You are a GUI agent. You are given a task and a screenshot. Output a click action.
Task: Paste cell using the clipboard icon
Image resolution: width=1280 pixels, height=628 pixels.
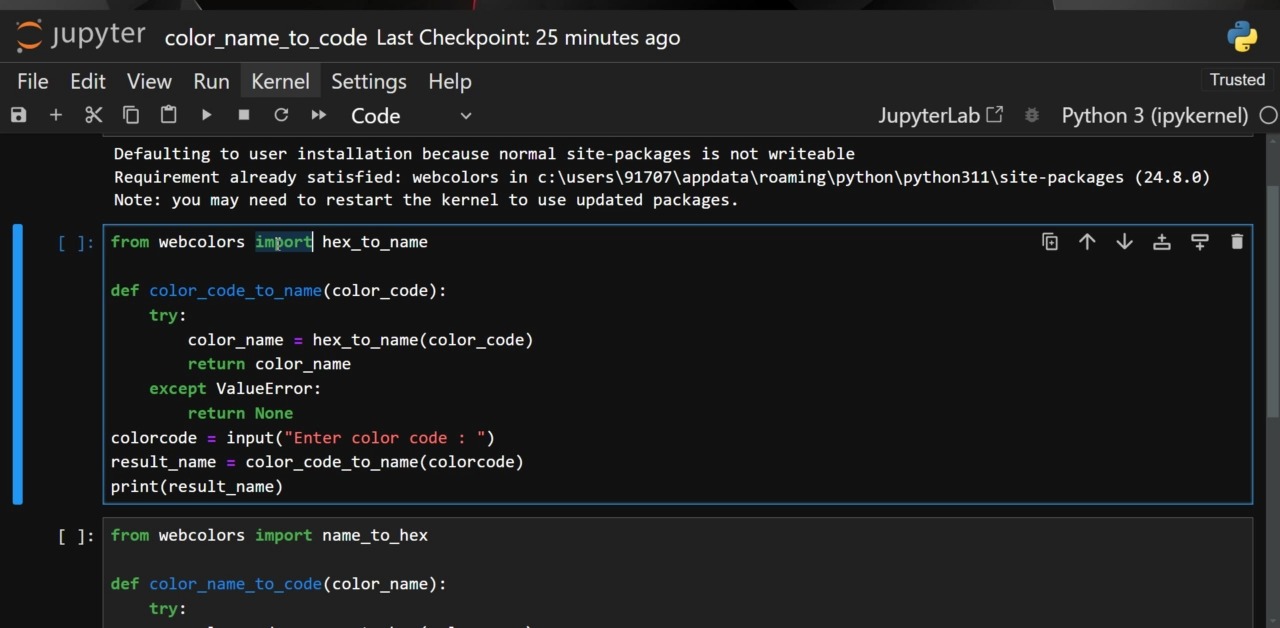pos(169,115)
